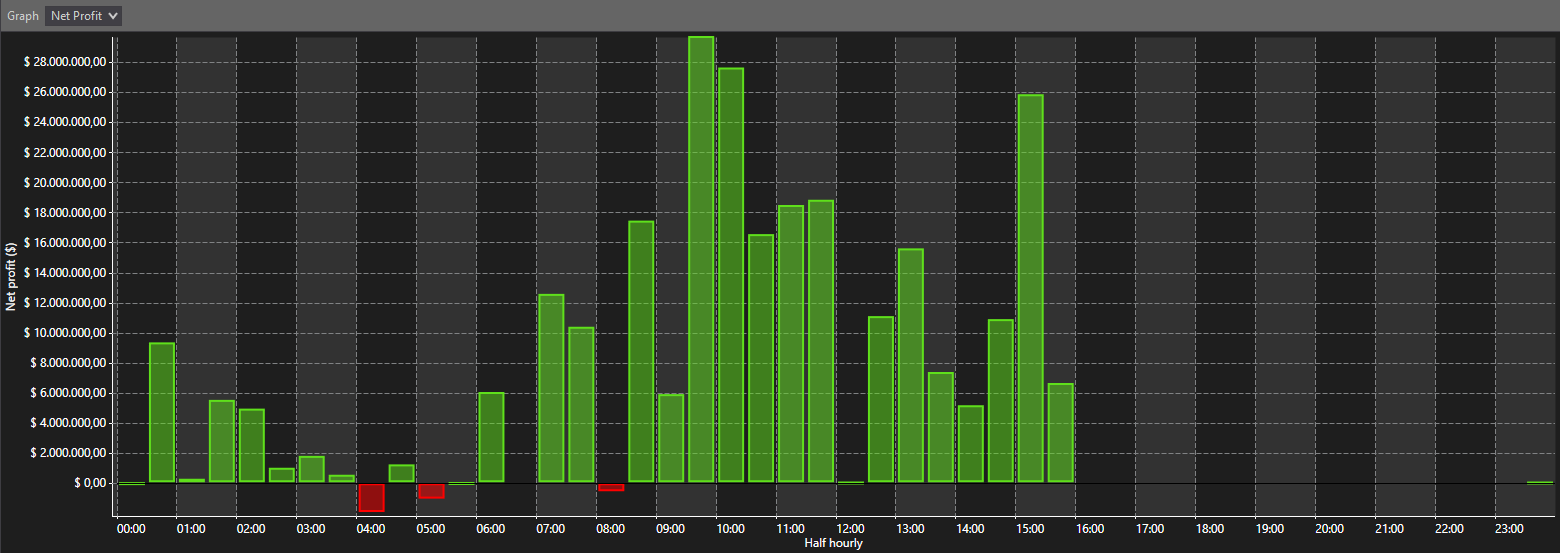Open the Net Profit graph dropdown
1560x553 pixels.
coord(84,16)
